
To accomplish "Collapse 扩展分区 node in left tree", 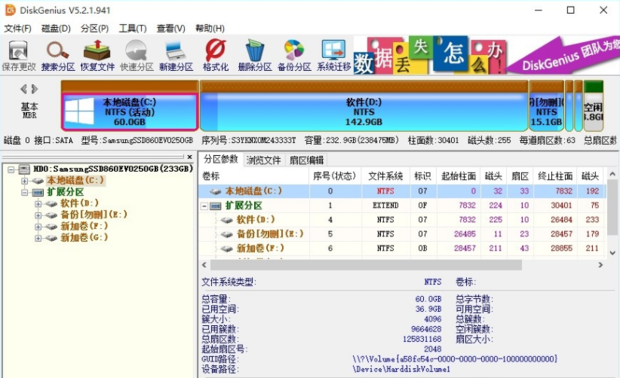I will [x=25, y=193].
